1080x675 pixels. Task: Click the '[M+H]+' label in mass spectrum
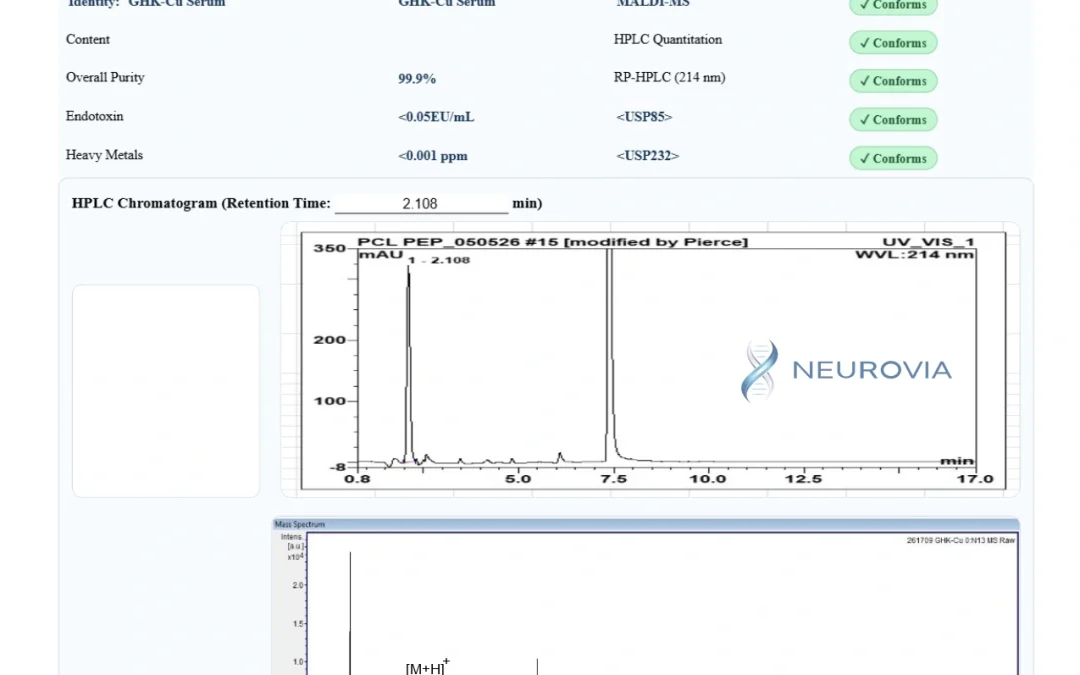coord(427,667)
